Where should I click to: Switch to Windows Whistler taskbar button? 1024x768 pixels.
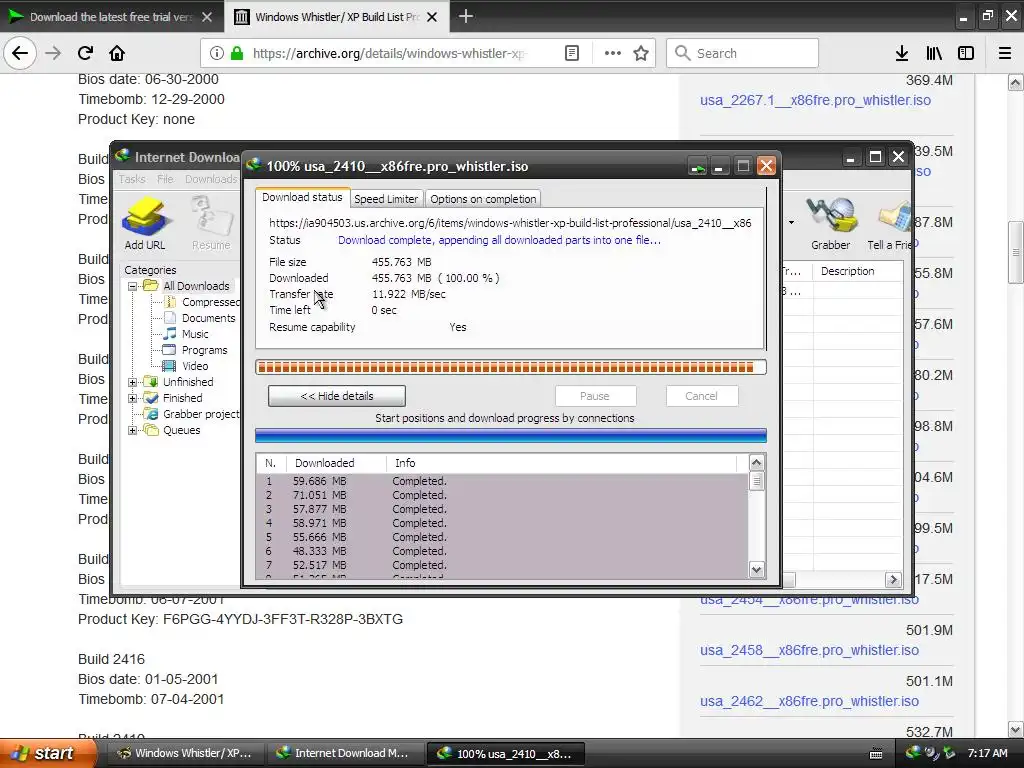point(185,753)
